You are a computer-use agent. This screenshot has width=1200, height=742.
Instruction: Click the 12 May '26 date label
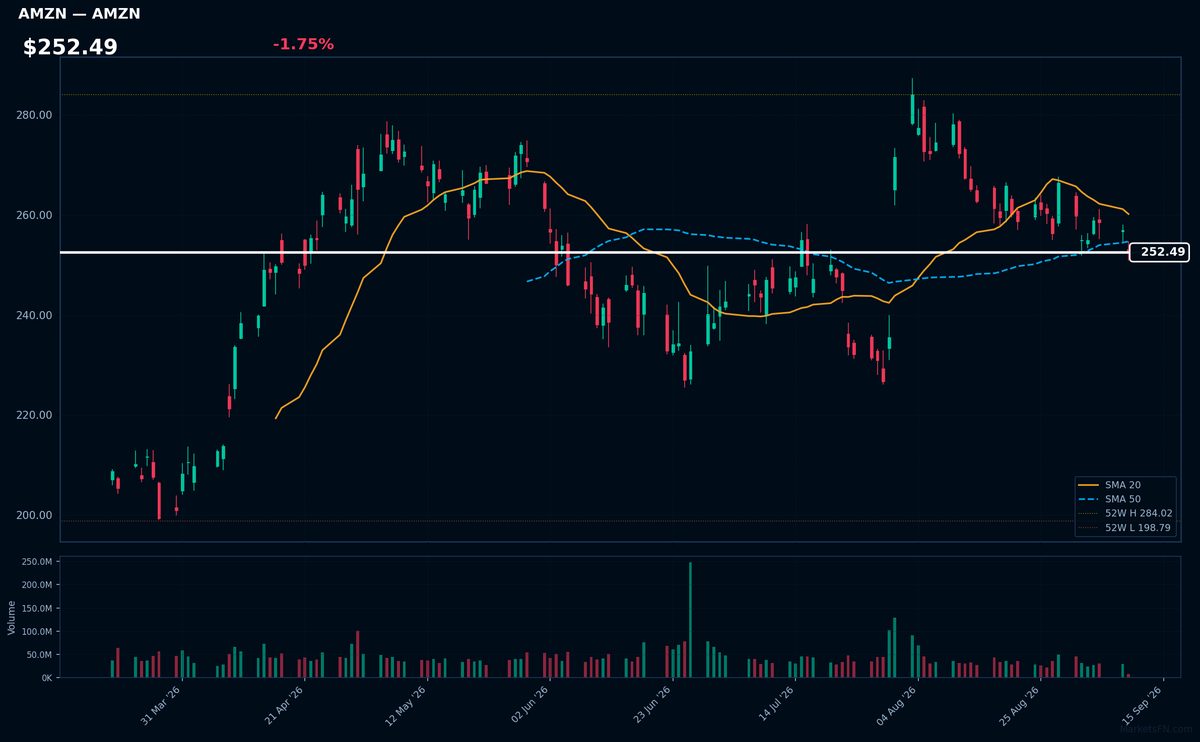(407, 704)
